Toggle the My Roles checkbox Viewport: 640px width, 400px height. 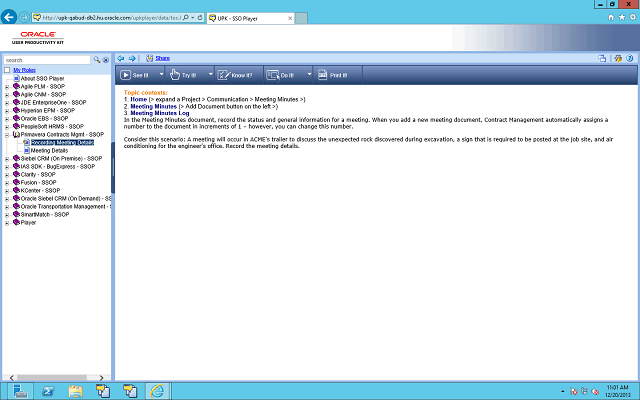(7, 70)
